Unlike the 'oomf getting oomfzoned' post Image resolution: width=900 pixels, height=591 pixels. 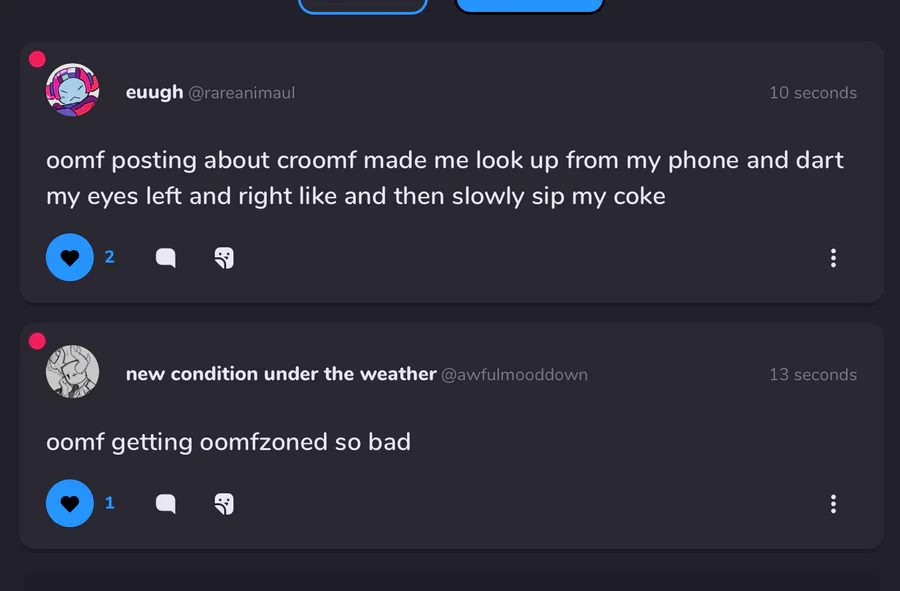(70, 503)
